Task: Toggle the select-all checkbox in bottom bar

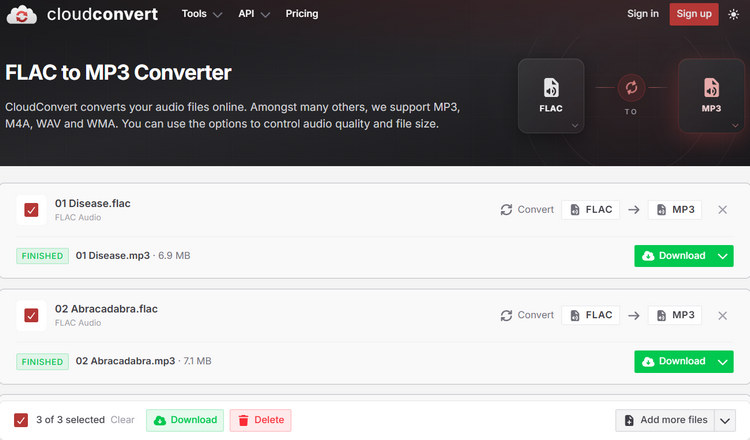Action: 21,420
